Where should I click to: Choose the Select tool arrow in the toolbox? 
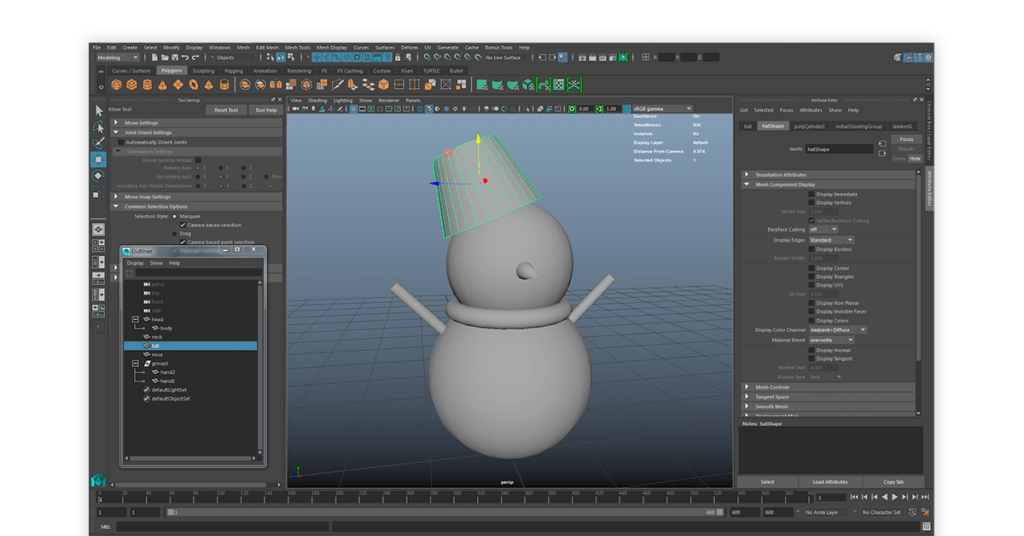98,111
